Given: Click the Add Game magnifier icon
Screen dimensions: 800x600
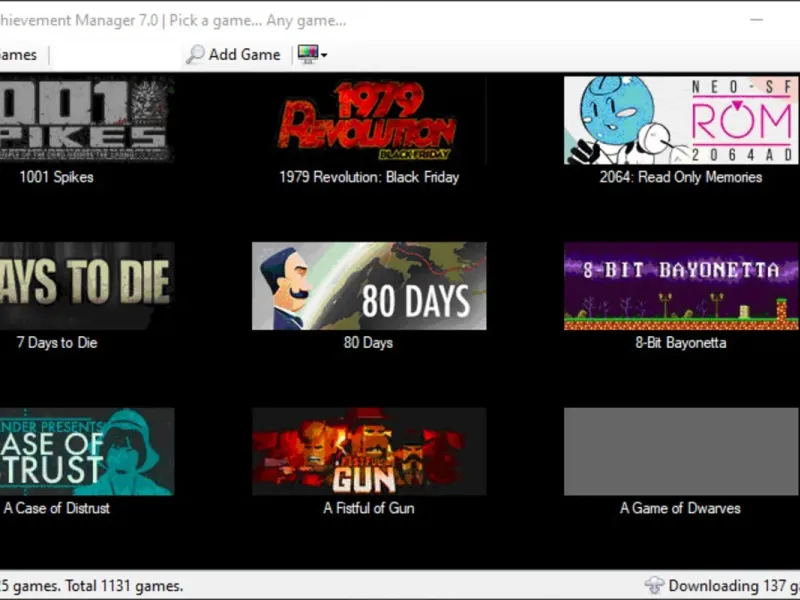Looking at the screenshot, I should point(195,54).
